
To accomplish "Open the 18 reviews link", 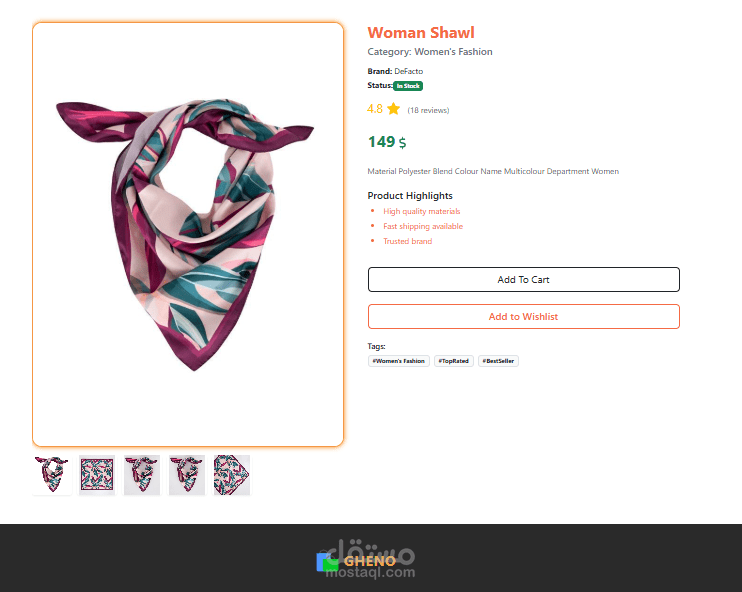I will pos(428,110).
